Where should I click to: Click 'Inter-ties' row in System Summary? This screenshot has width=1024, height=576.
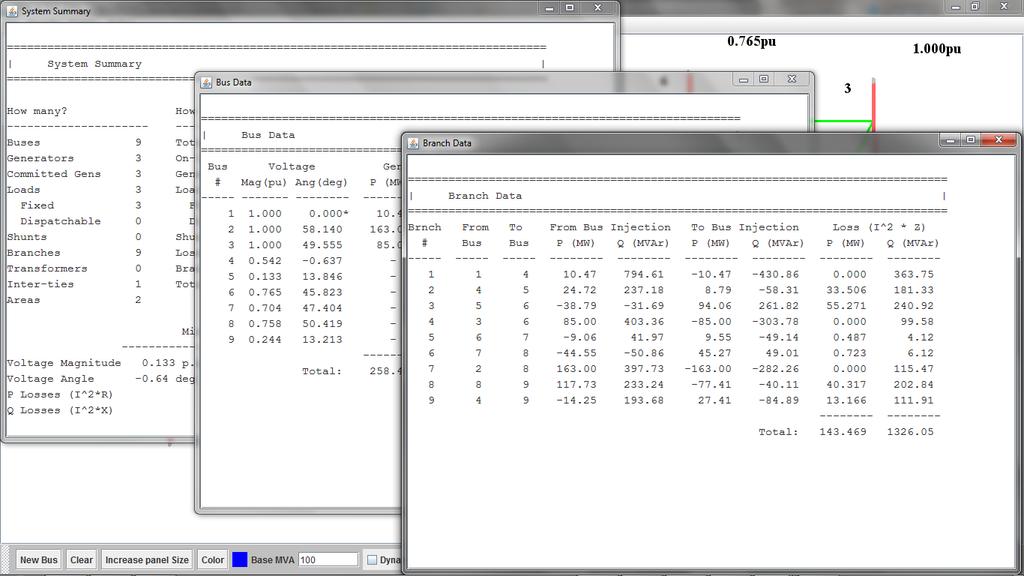pos(74,284)
